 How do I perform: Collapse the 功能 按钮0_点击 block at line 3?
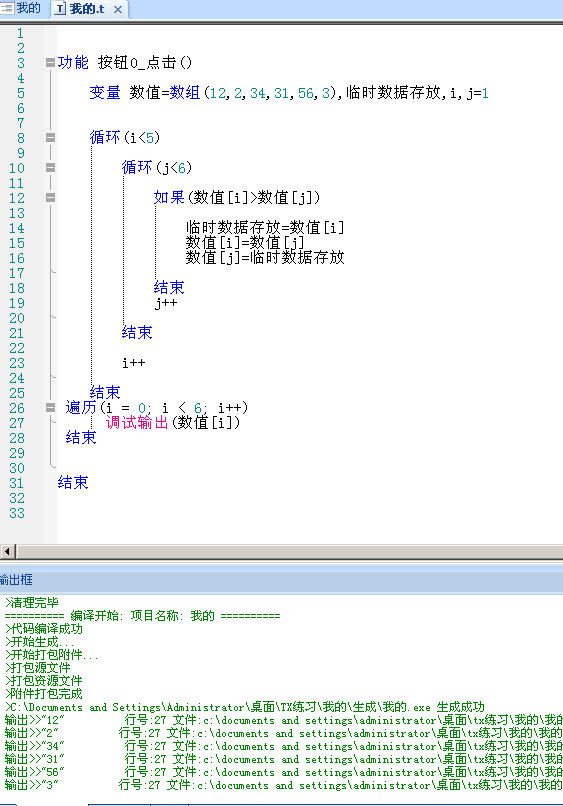(50, 63)
